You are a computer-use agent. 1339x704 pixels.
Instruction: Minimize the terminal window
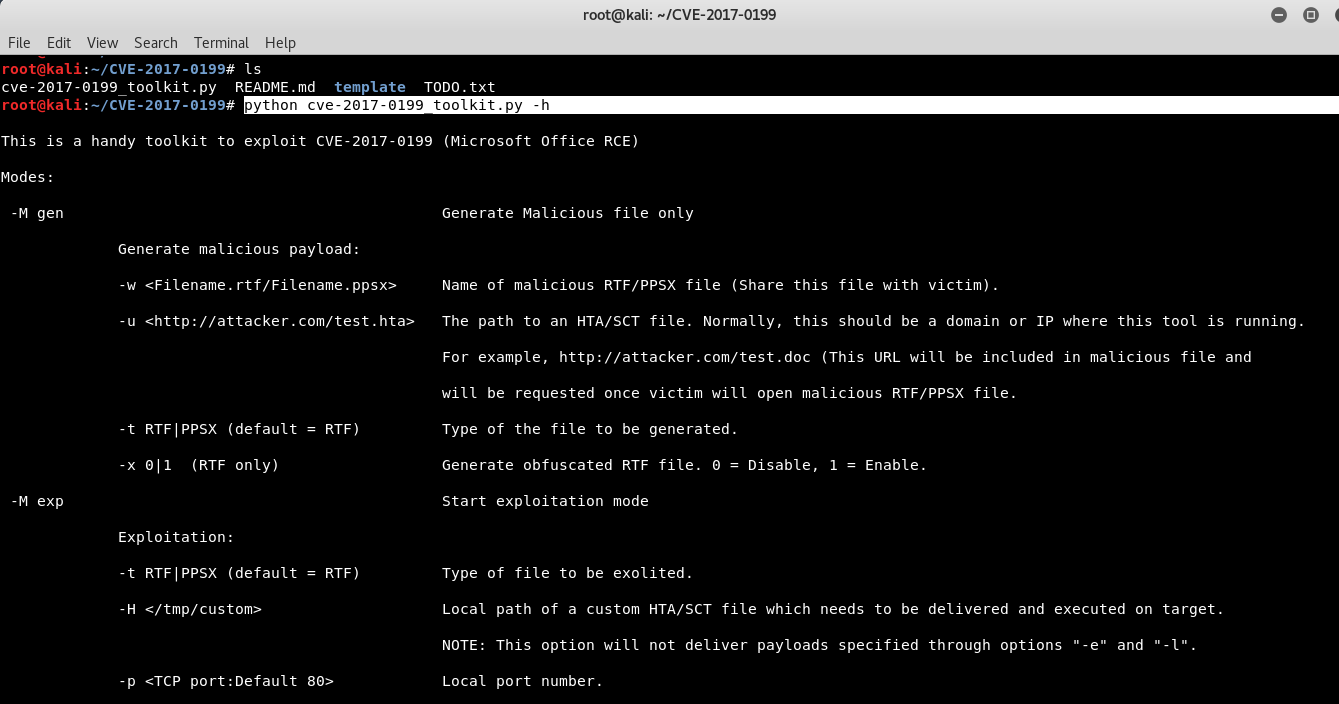coord(1279,15)
